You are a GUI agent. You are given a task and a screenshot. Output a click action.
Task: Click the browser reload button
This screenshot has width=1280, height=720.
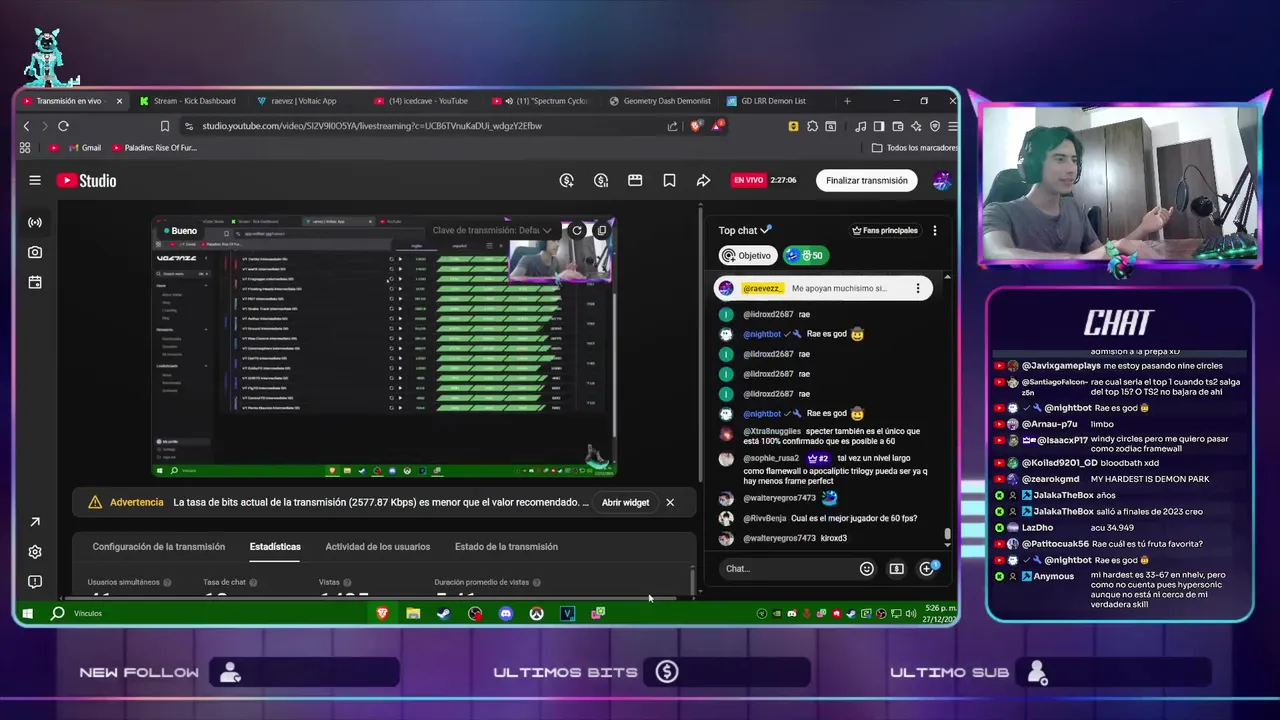63,126
